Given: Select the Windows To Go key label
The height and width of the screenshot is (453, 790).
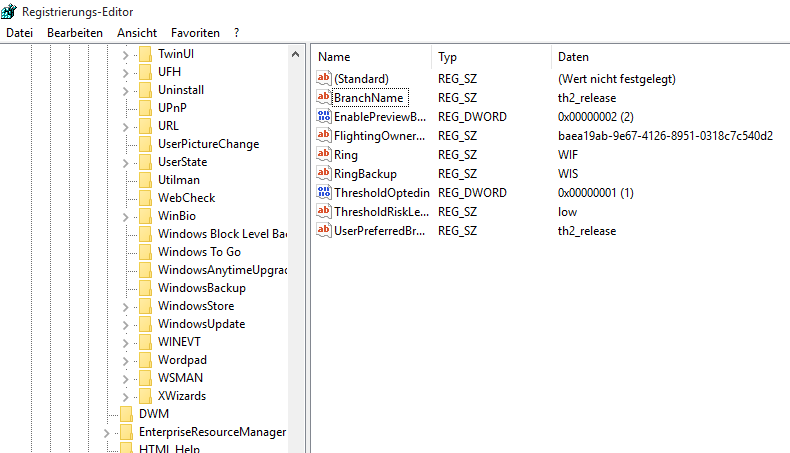Looking at the screenshot, I should click(x=199, y=252).
